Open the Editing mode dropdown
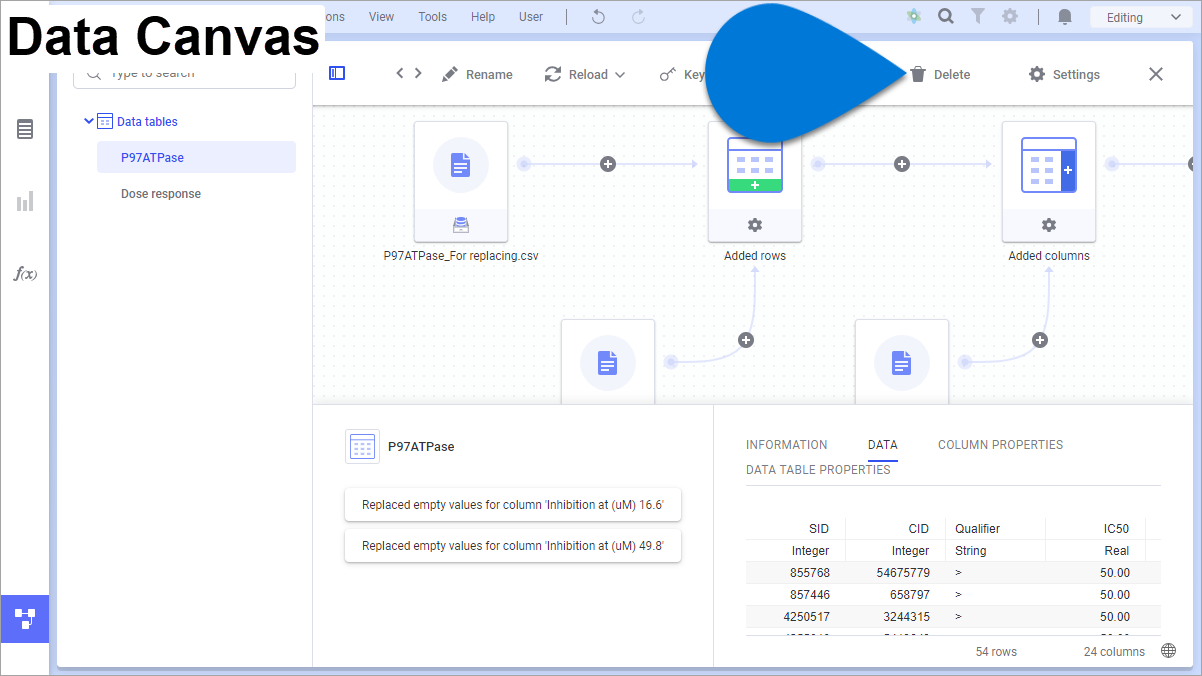 pos(1142,17)
